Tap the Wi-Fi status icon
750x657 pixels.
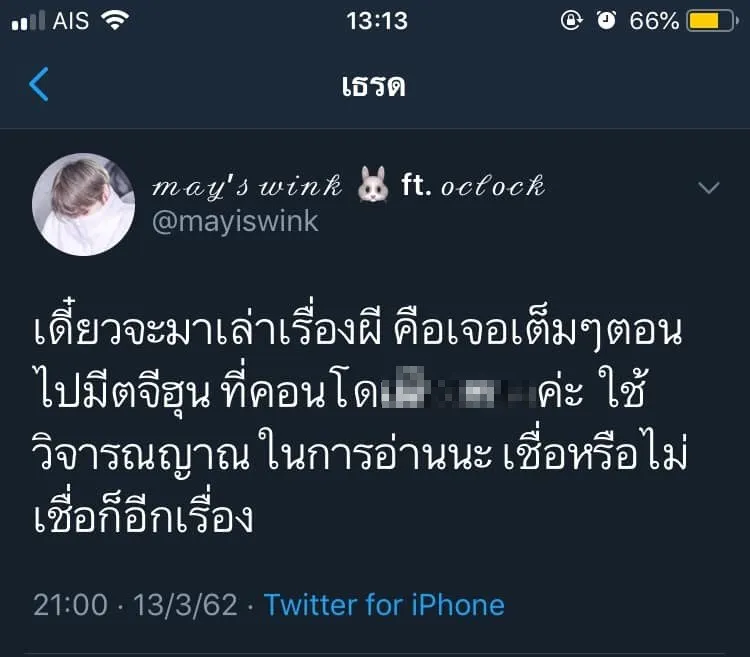coord(115,20)
